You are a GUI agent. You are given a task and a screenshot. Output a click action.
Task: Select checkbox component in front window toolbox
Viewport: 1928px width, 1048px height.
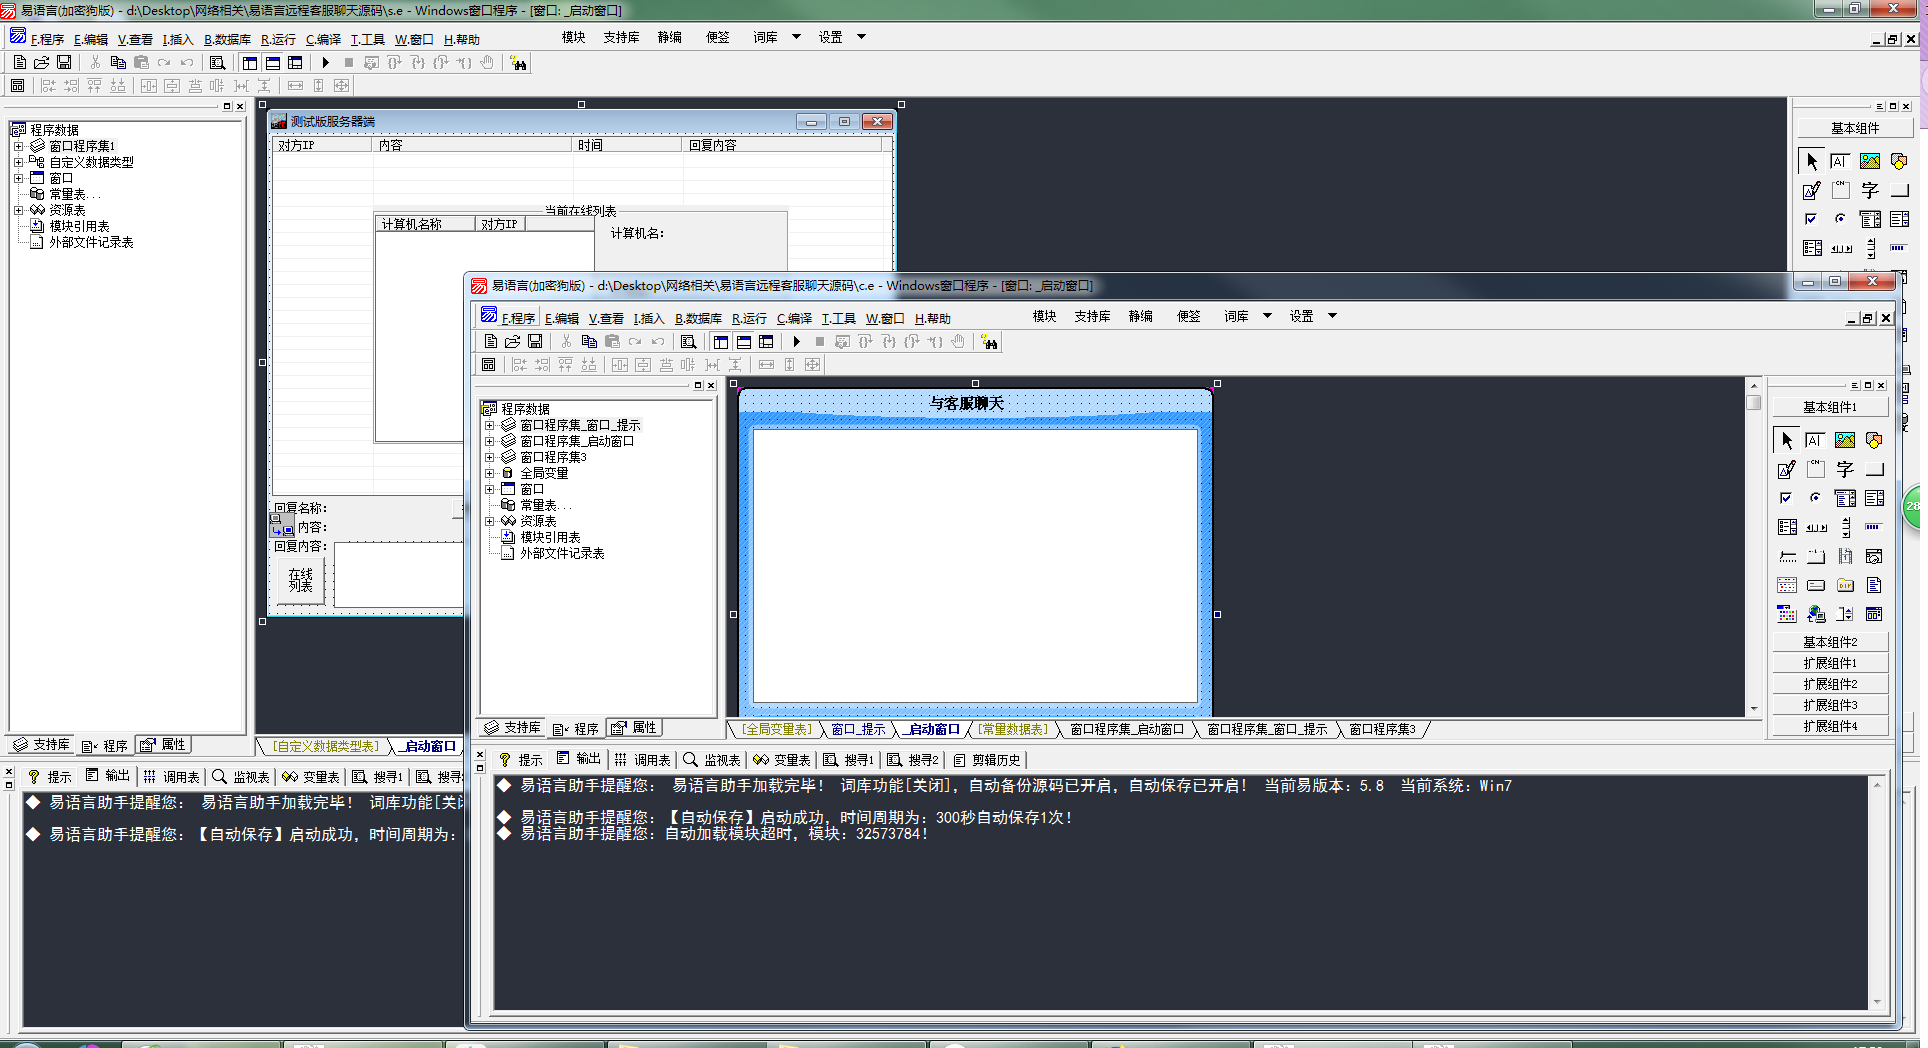click(1786, 498)
